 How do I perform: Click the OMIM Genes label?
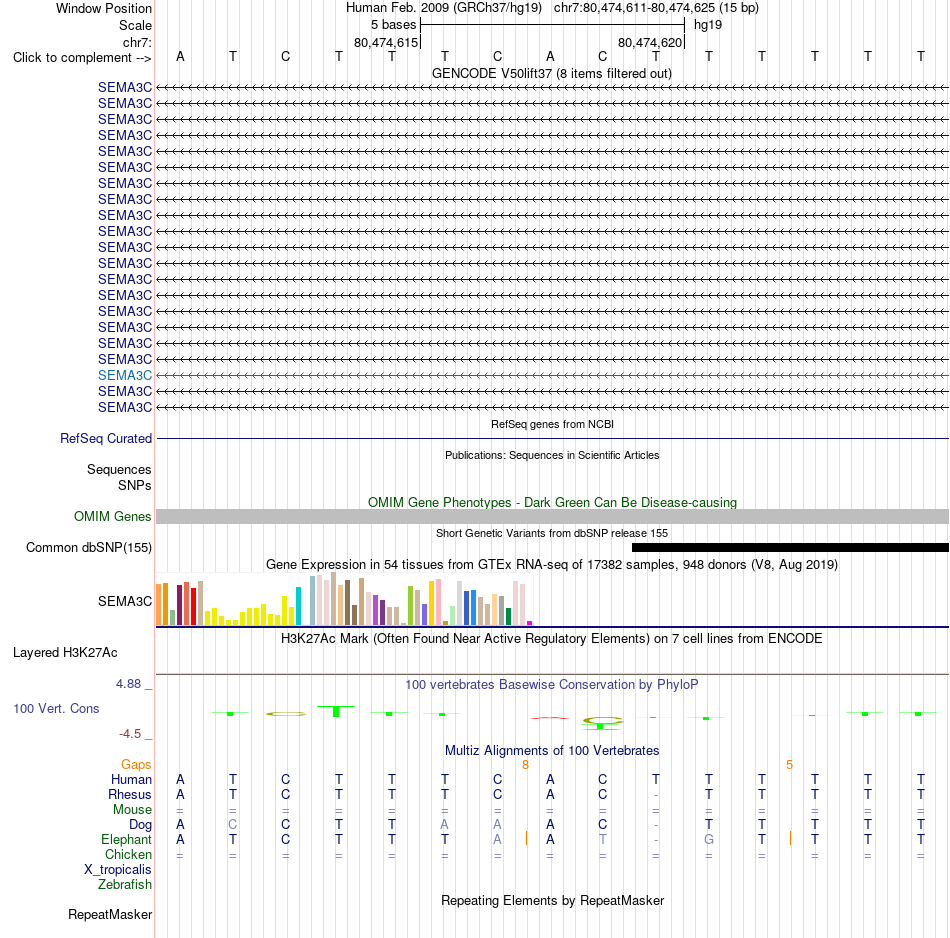112,516
